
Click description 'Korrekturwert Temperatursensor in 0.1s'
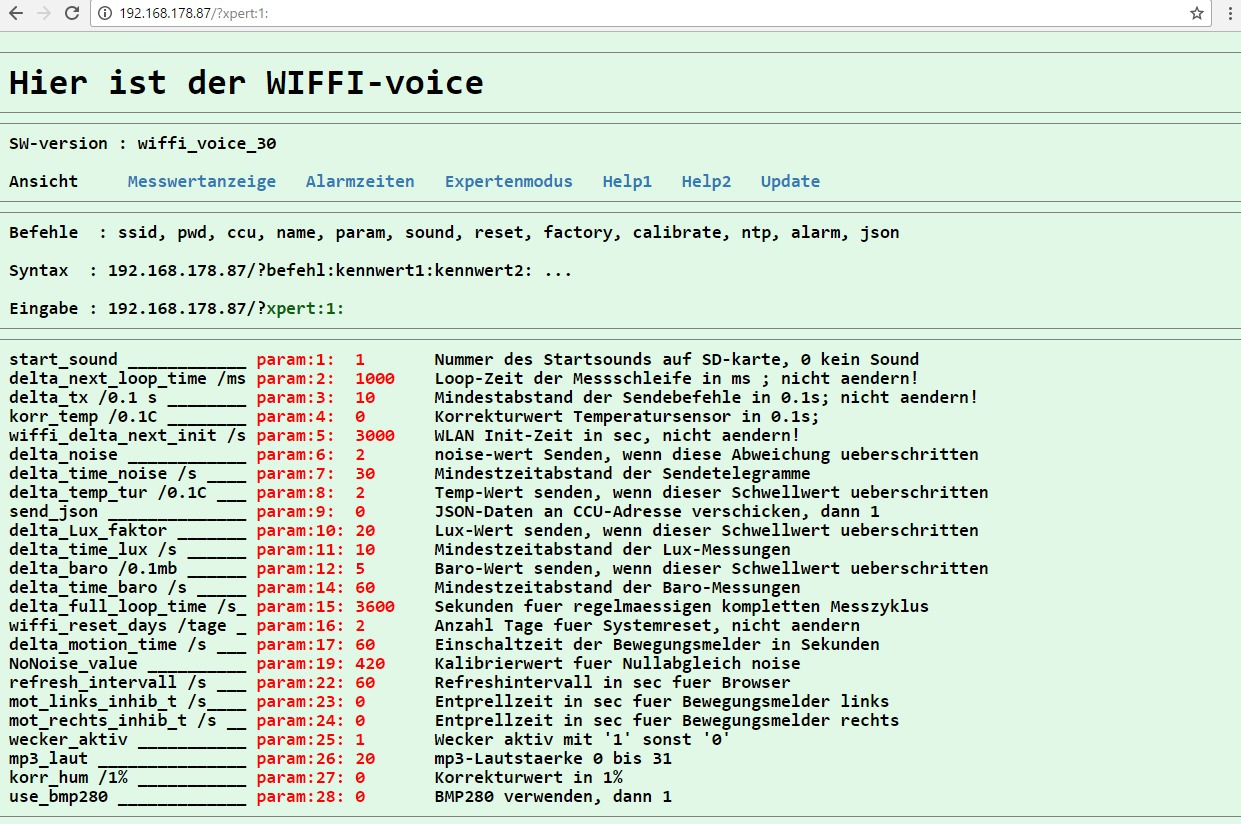[x=627, y=416]
